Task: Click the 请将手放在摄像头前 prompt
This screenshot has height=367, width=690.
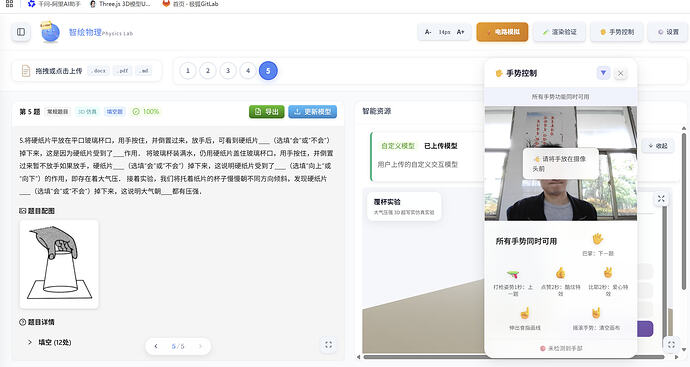Action: coord(561,163)
